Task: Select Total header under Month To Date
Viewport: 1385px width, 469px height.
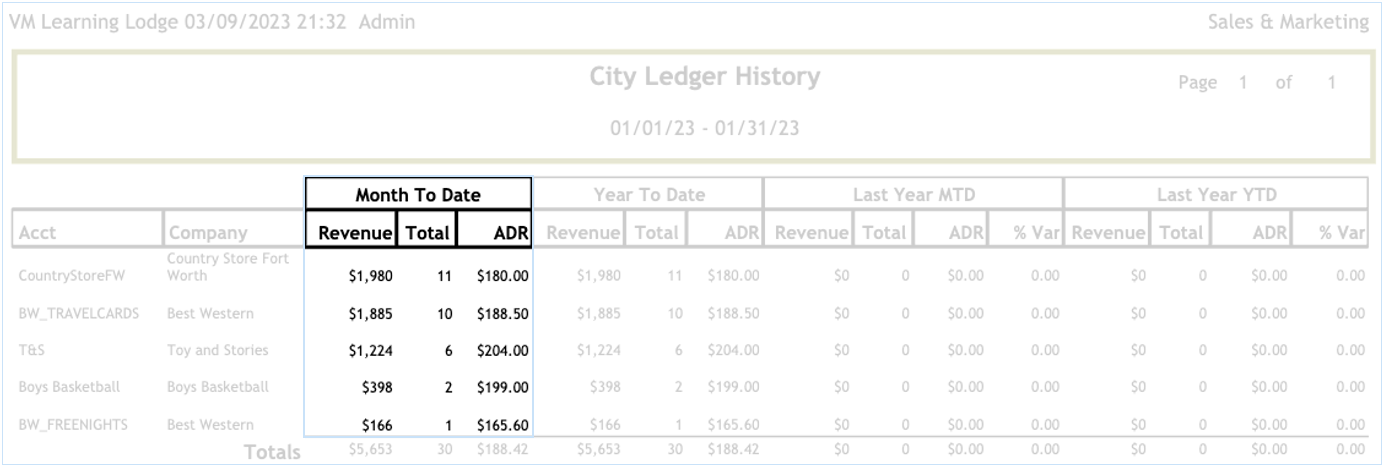Action: (427, 232)
